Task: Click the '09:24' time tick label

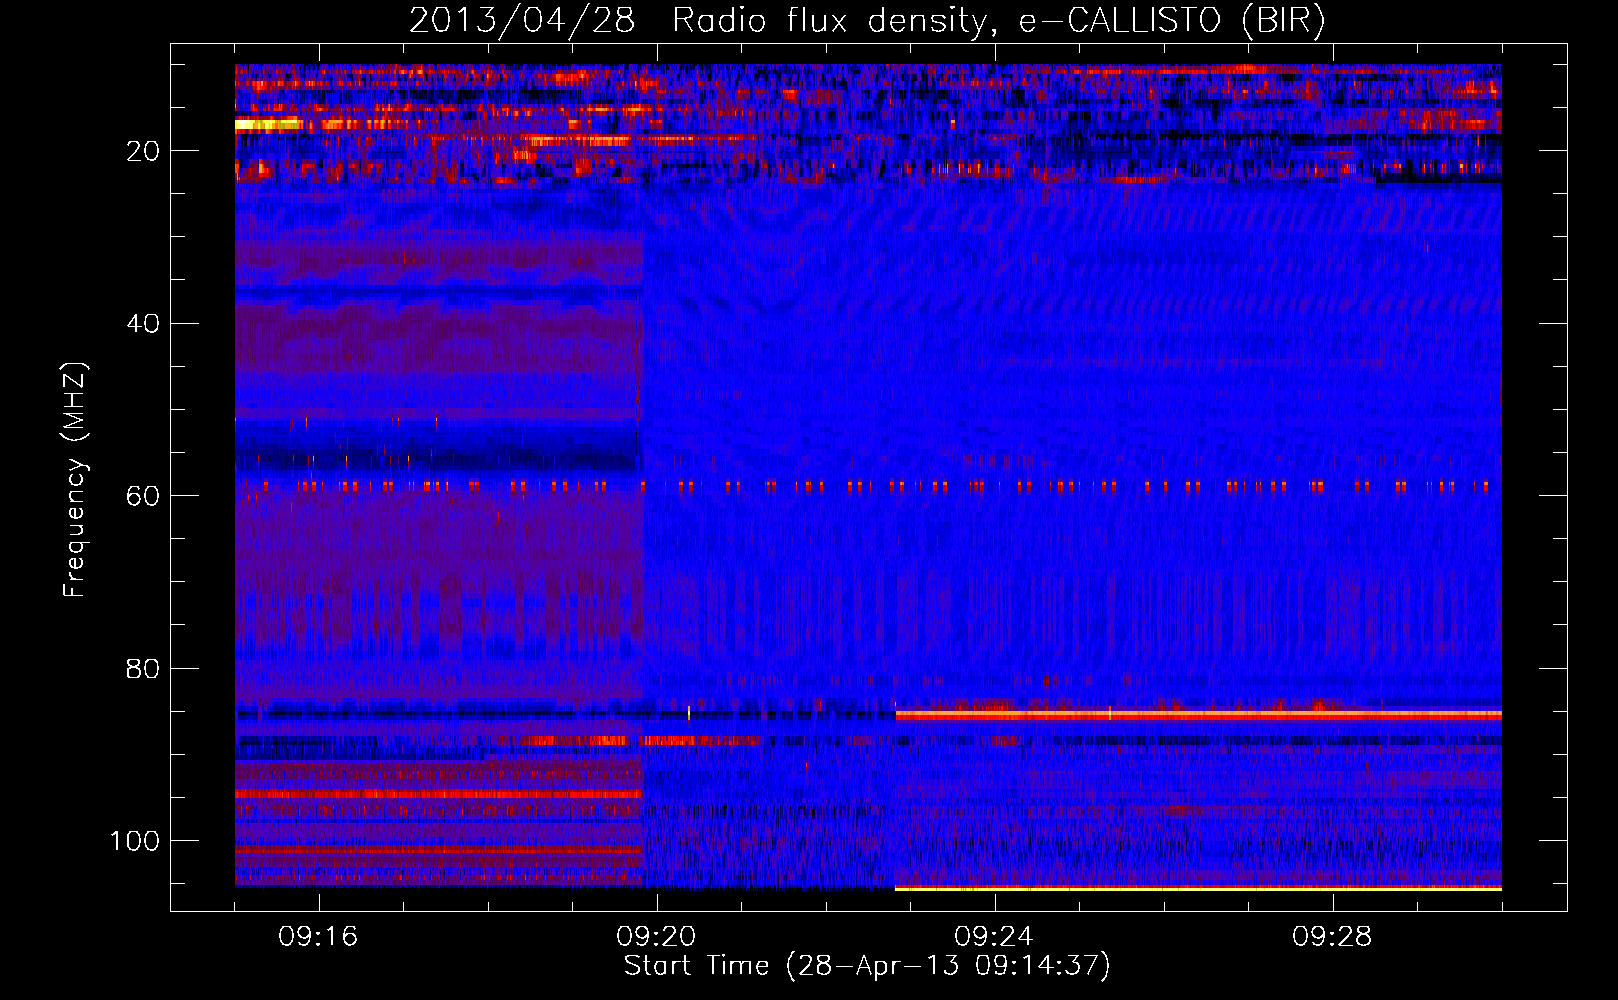Action: pos(994,937)
